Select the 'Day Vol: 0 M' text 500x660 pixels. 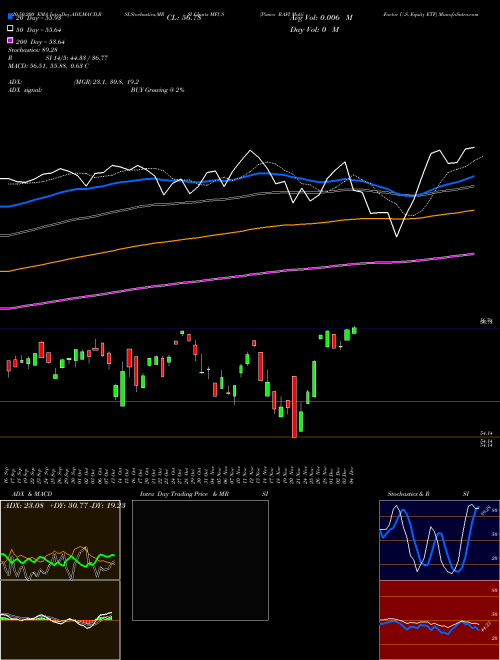coord(314,29)
